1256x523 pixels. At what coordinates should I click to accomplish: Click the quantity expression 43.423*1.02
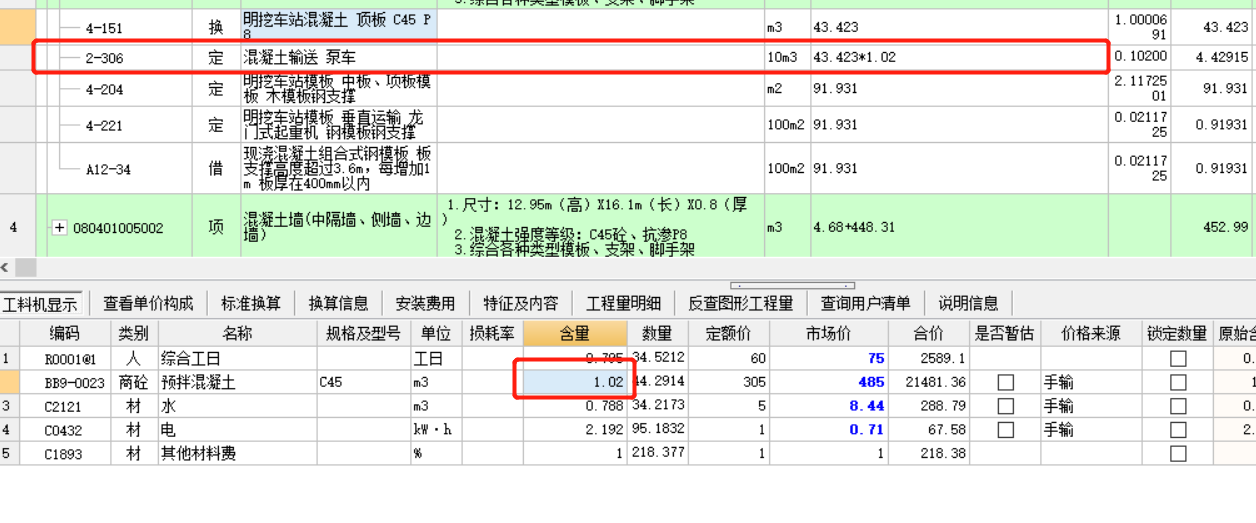click(x=855, y=58)
